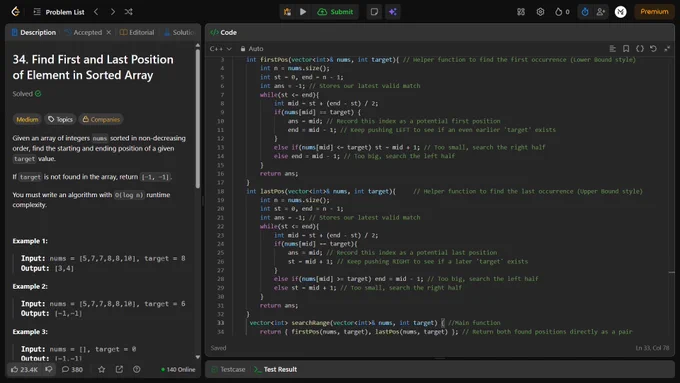Toggle the timer stopwatch icon

pos(585,12)
